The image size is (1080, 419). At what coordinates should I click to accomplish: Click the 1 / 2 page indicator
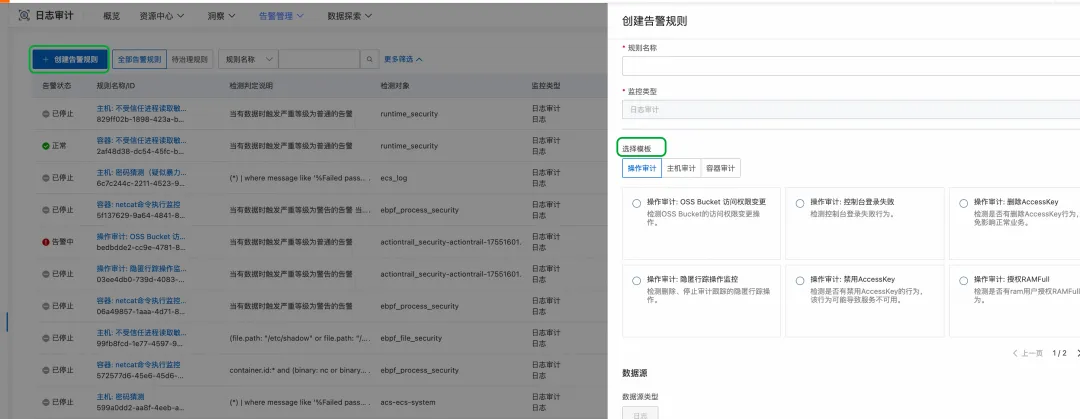[x=1059, y=353]
